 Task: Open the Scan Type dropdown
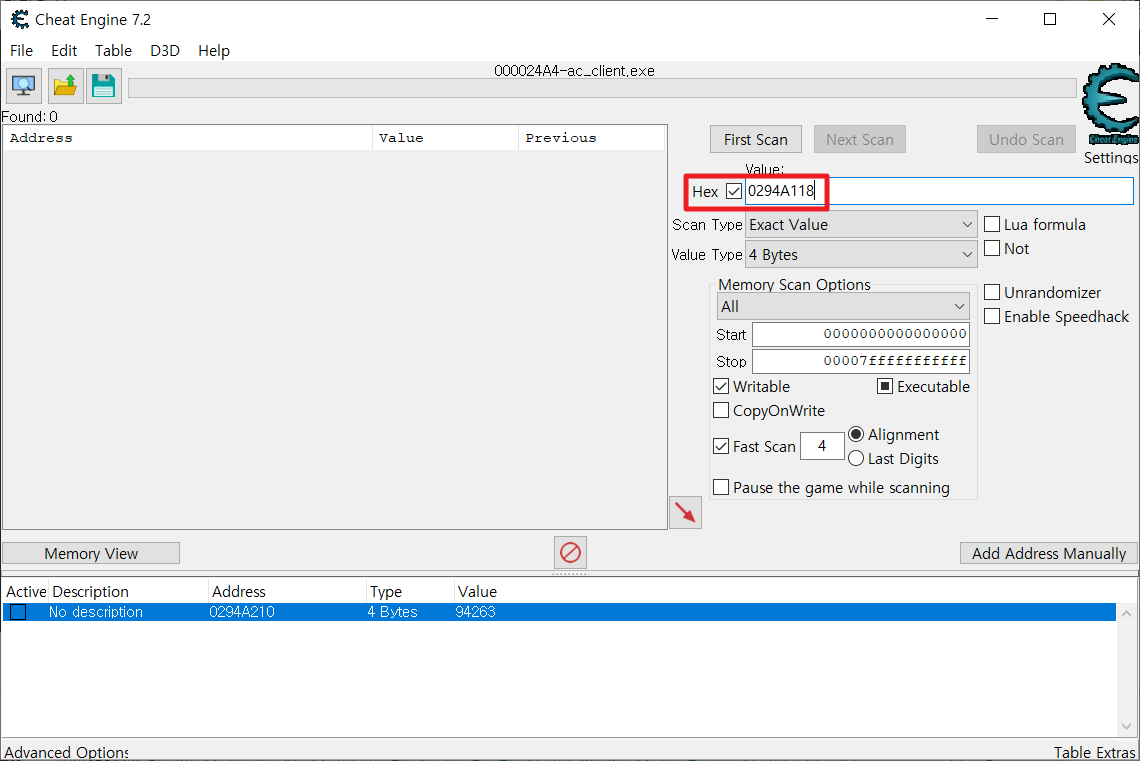pyautogui.click(x=861, y=225)
